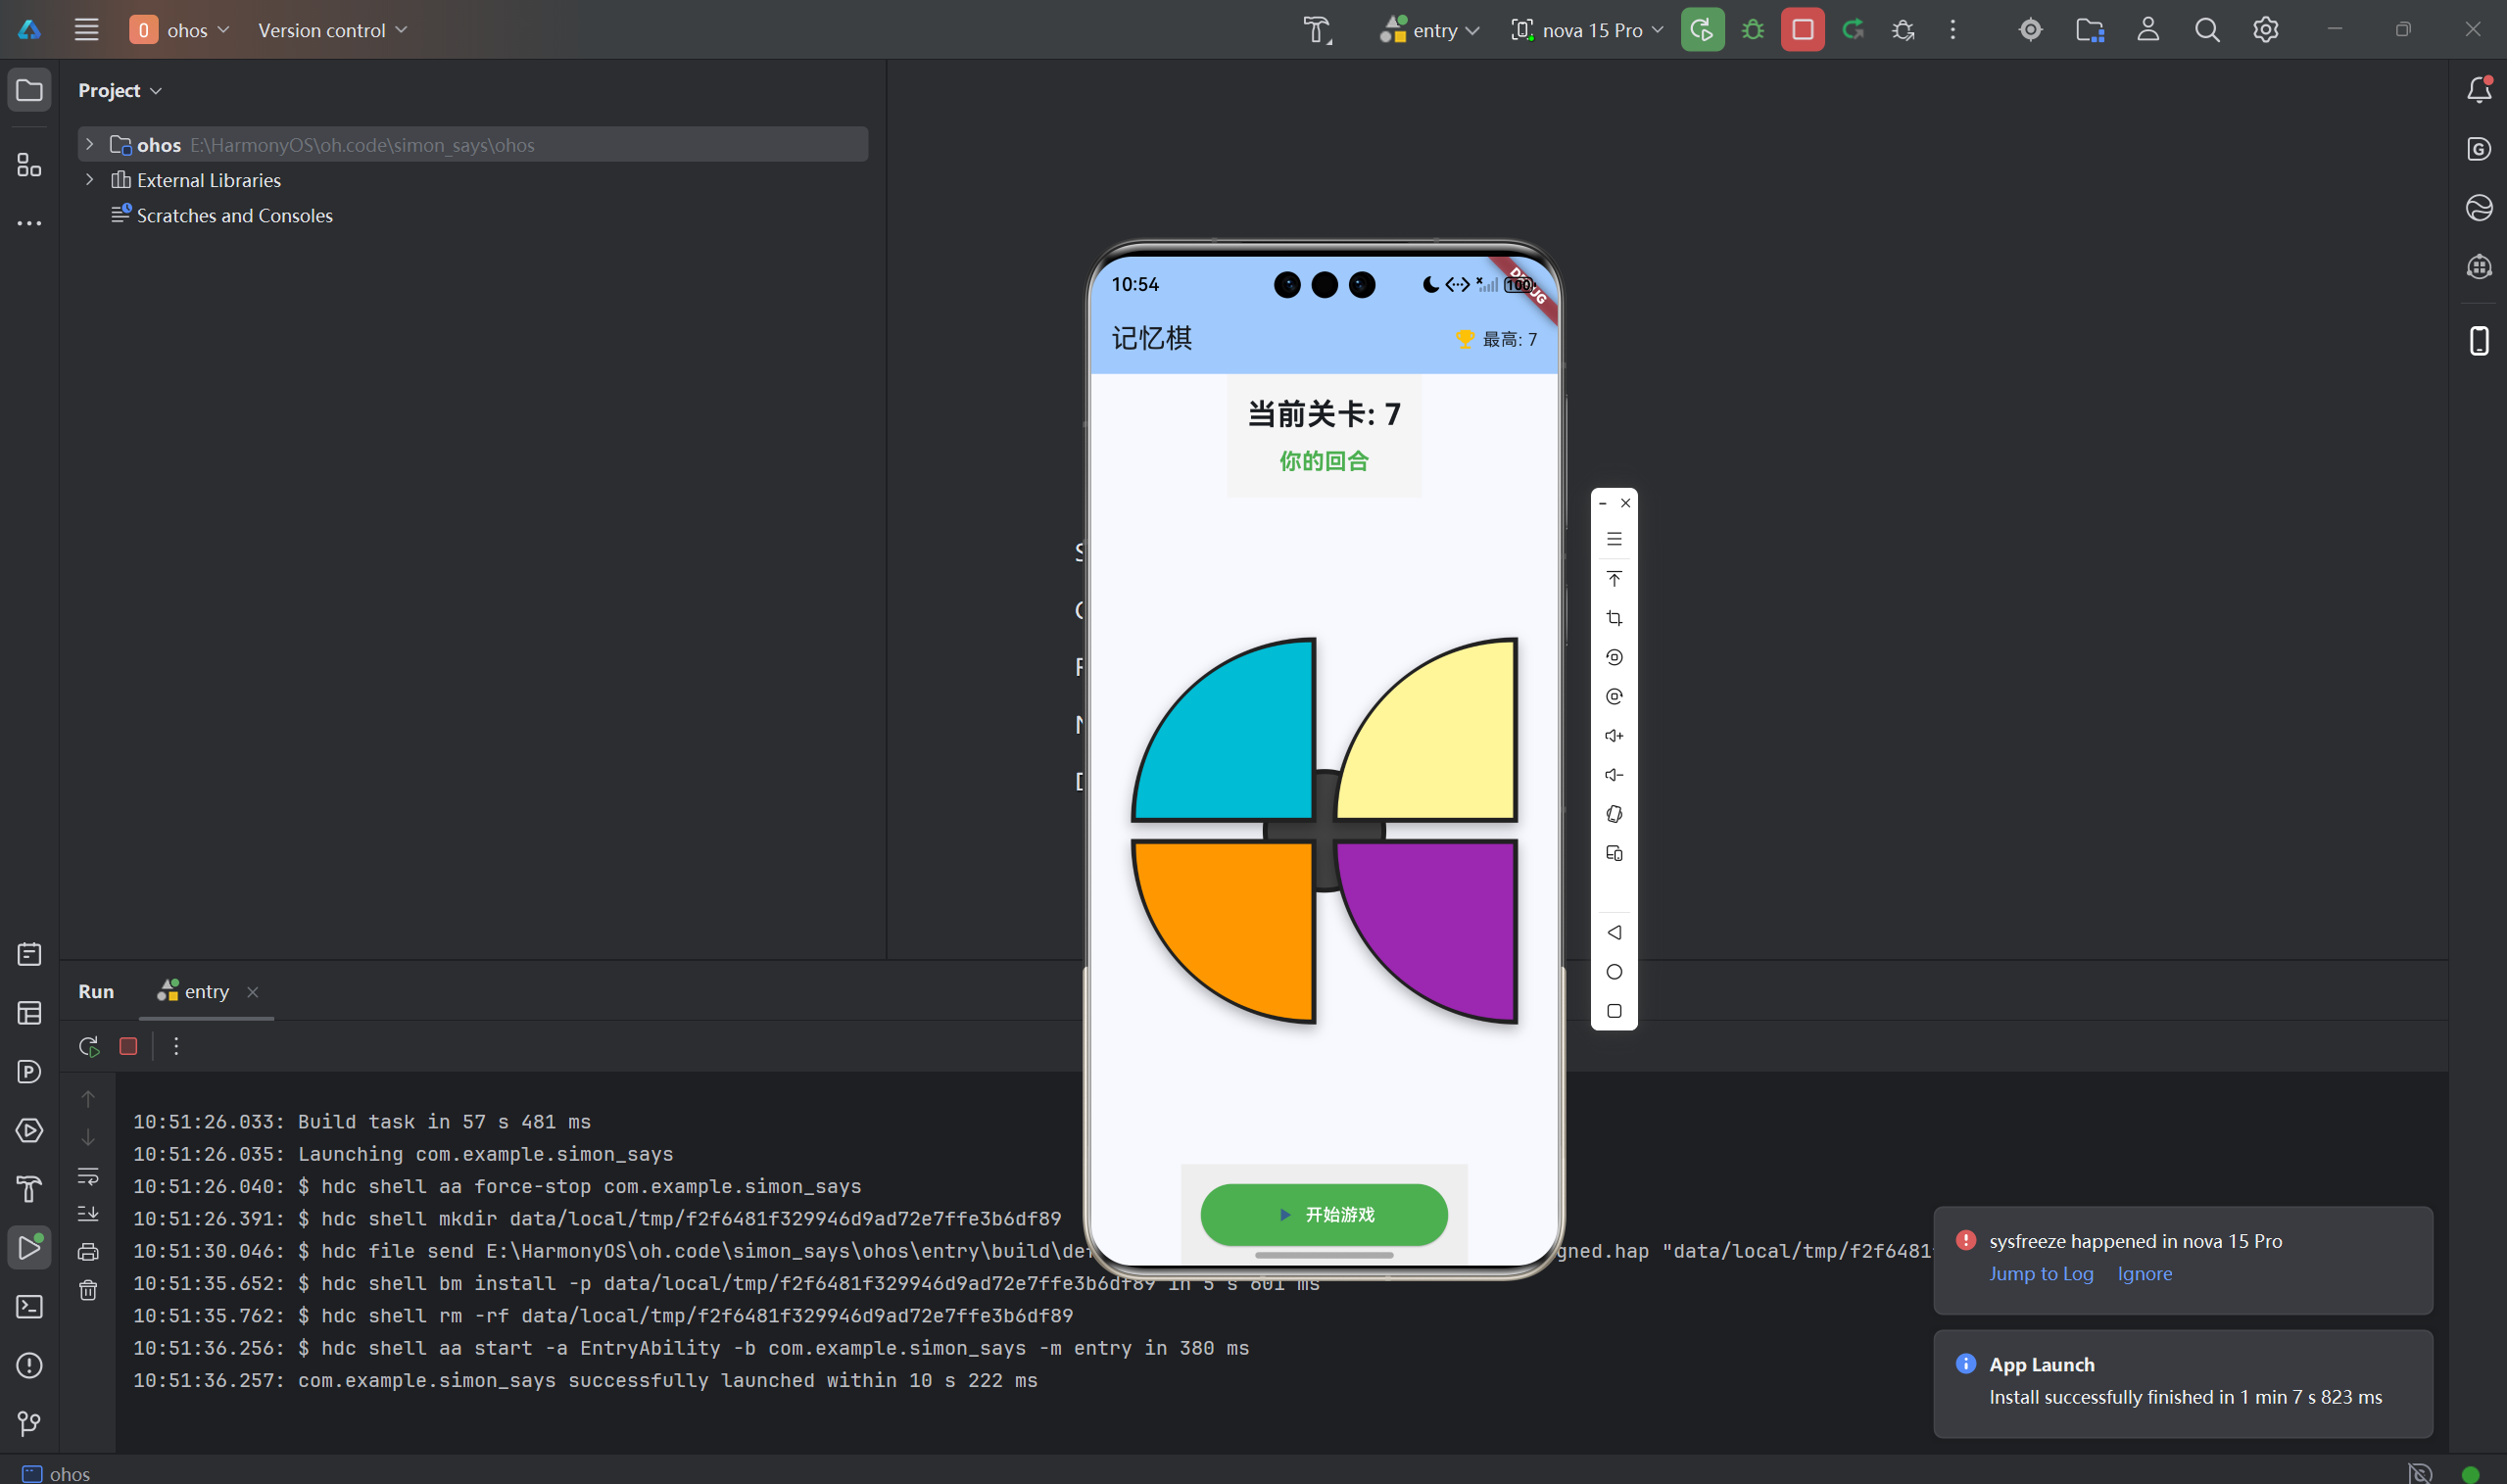Expand the ohos project tree node
Image resolution: width=2507 pixels, height=1484 pixels.
[x=90, y=144]
